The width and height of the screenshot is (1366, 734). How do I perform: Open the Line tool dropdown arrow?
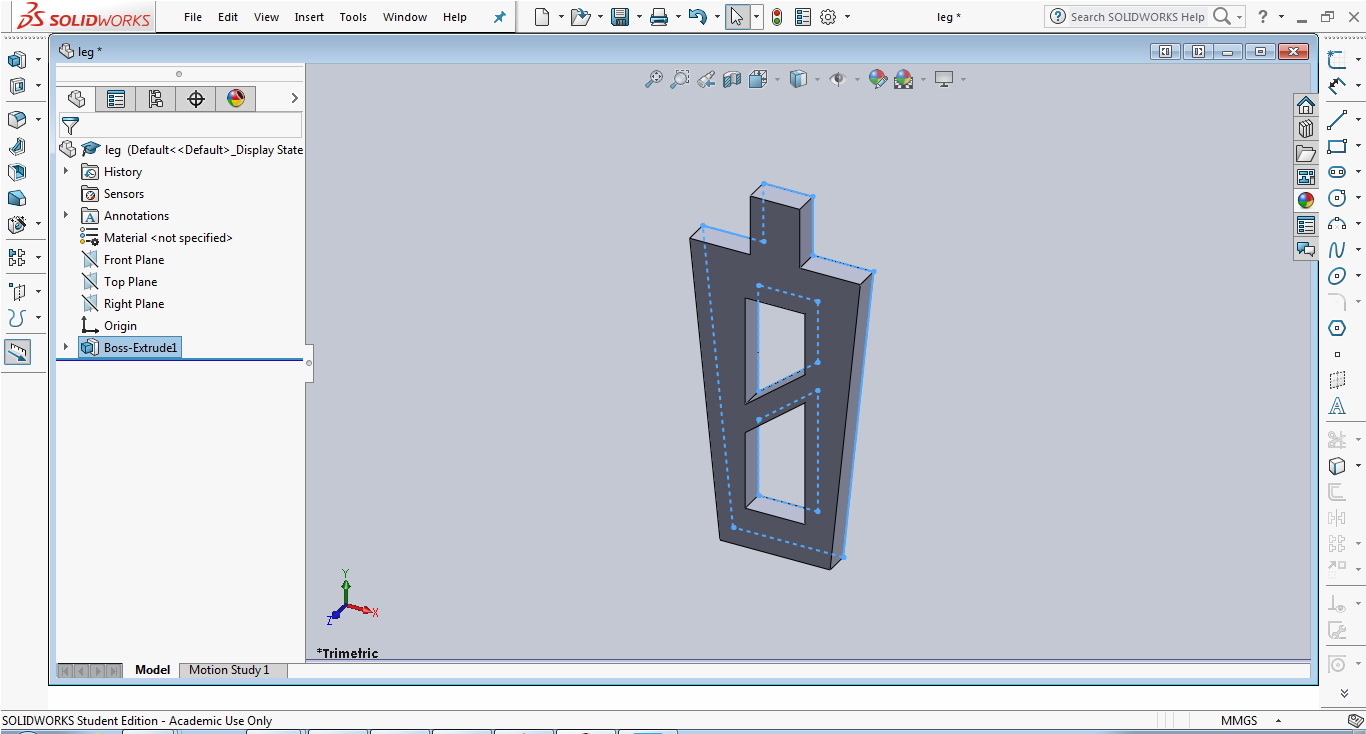point(1358,121)
